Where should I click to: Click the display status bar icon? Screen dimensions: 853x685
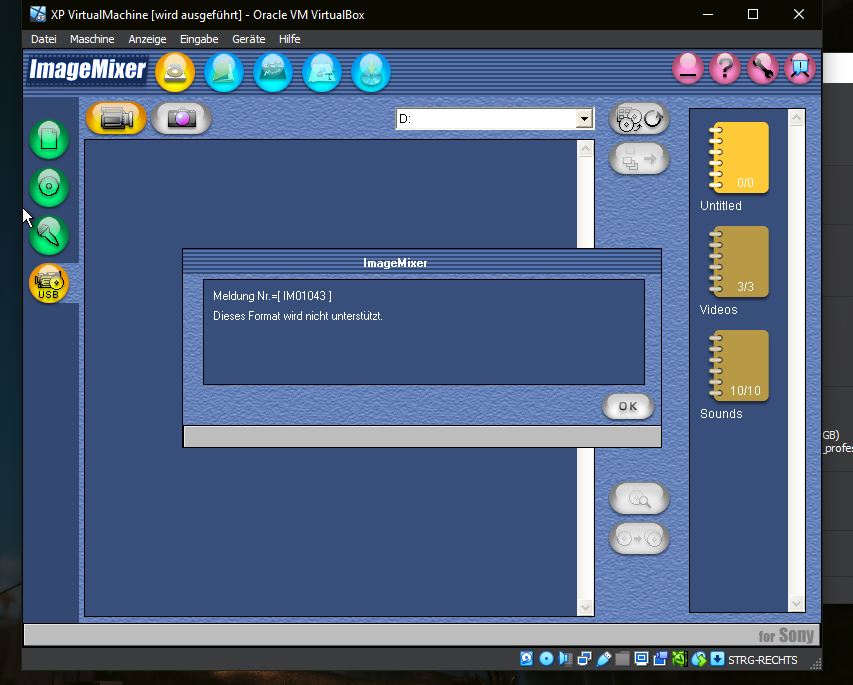point(641,659)
